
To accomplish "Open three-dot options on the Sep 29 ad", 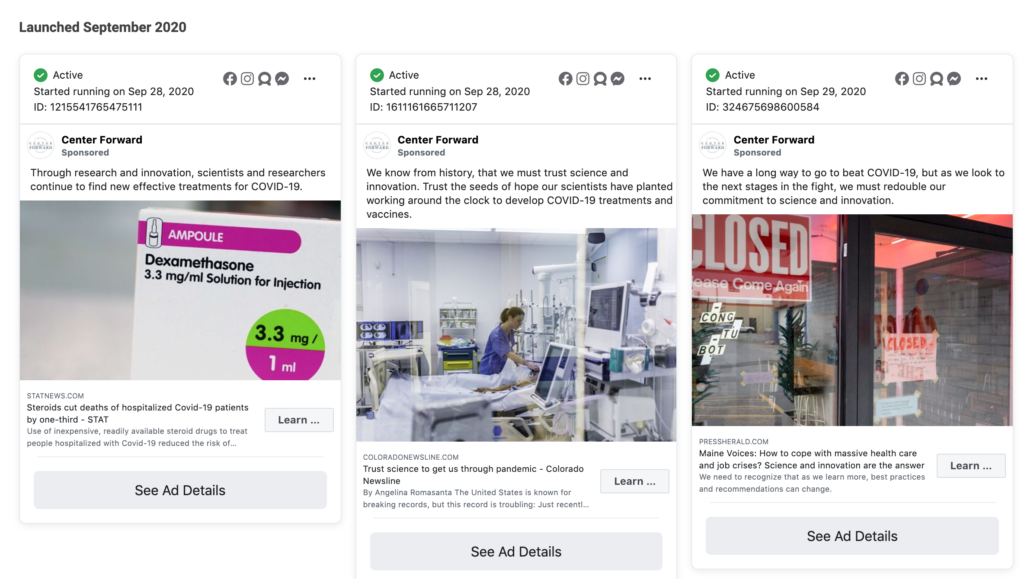I will click(982, 79).
